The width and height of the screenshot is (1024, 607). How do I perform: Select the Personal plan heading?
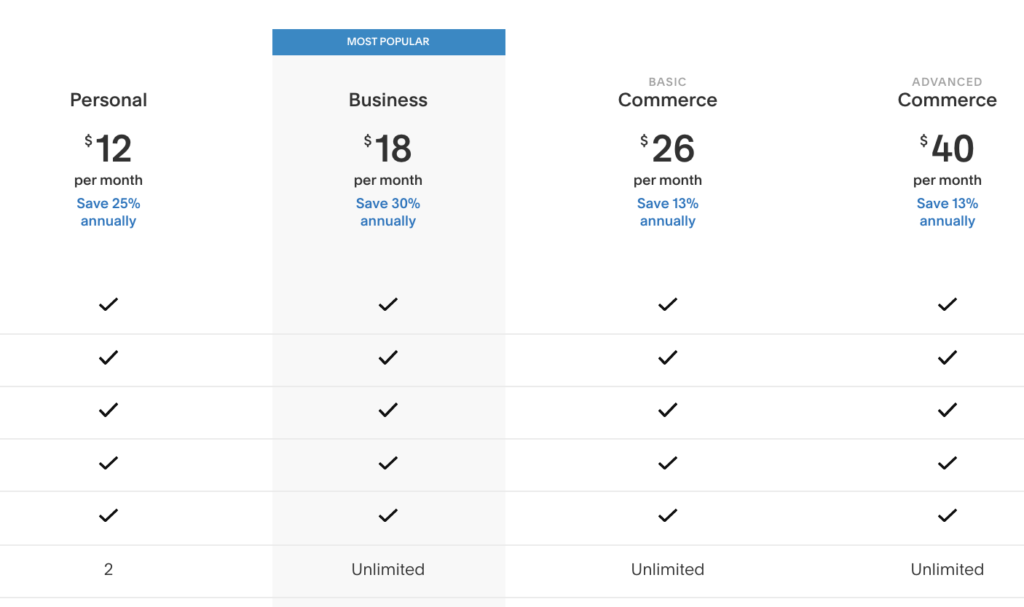[108, 100]
